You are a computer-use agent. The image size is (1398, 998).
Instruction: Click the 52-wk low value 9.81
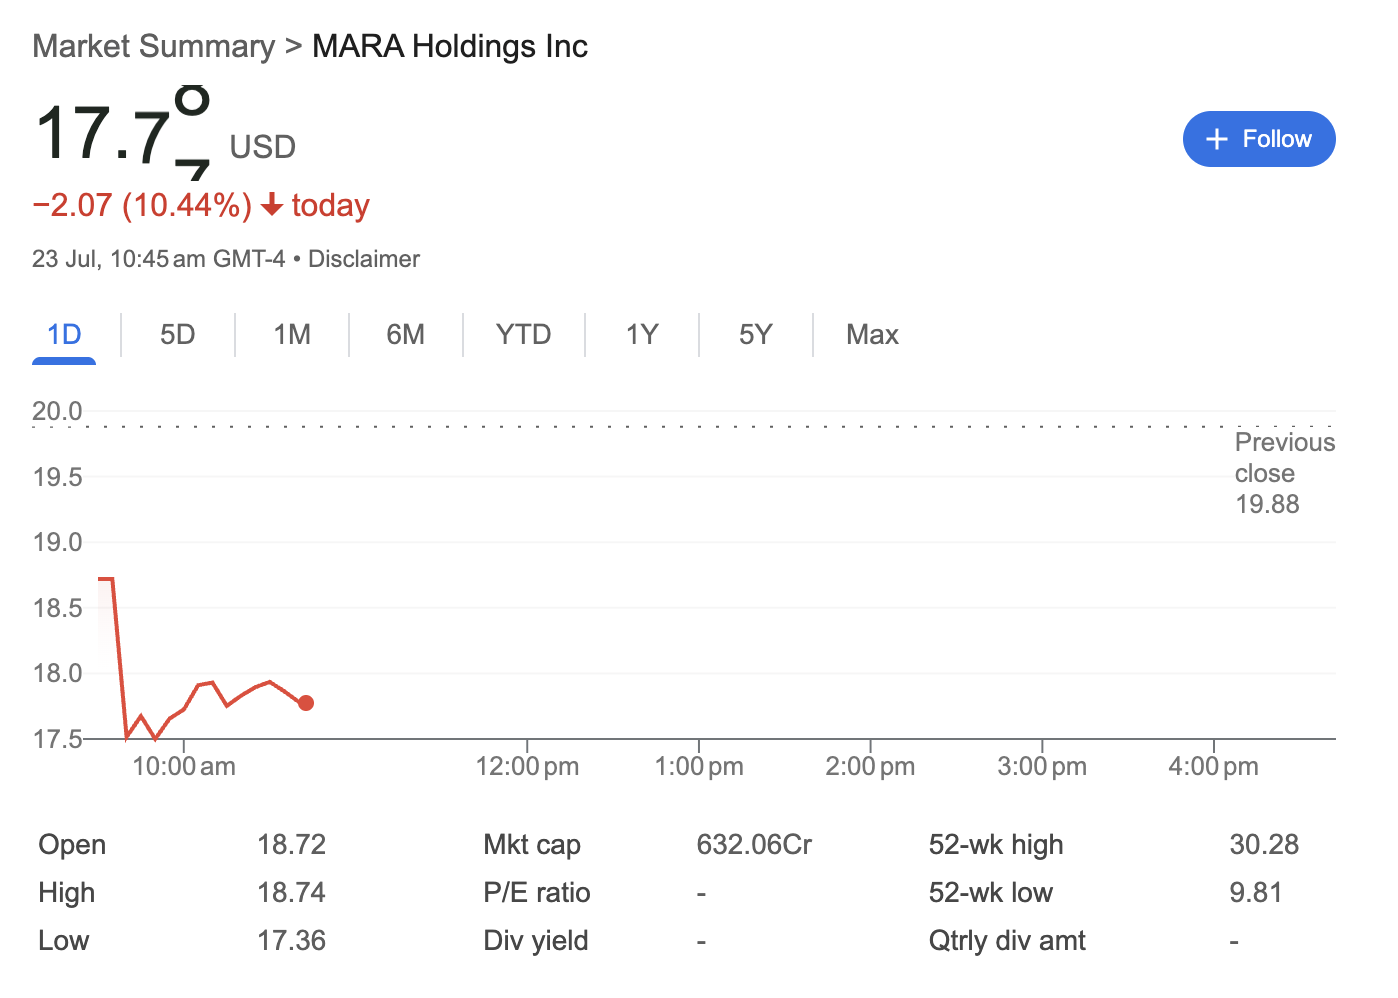1256,893
